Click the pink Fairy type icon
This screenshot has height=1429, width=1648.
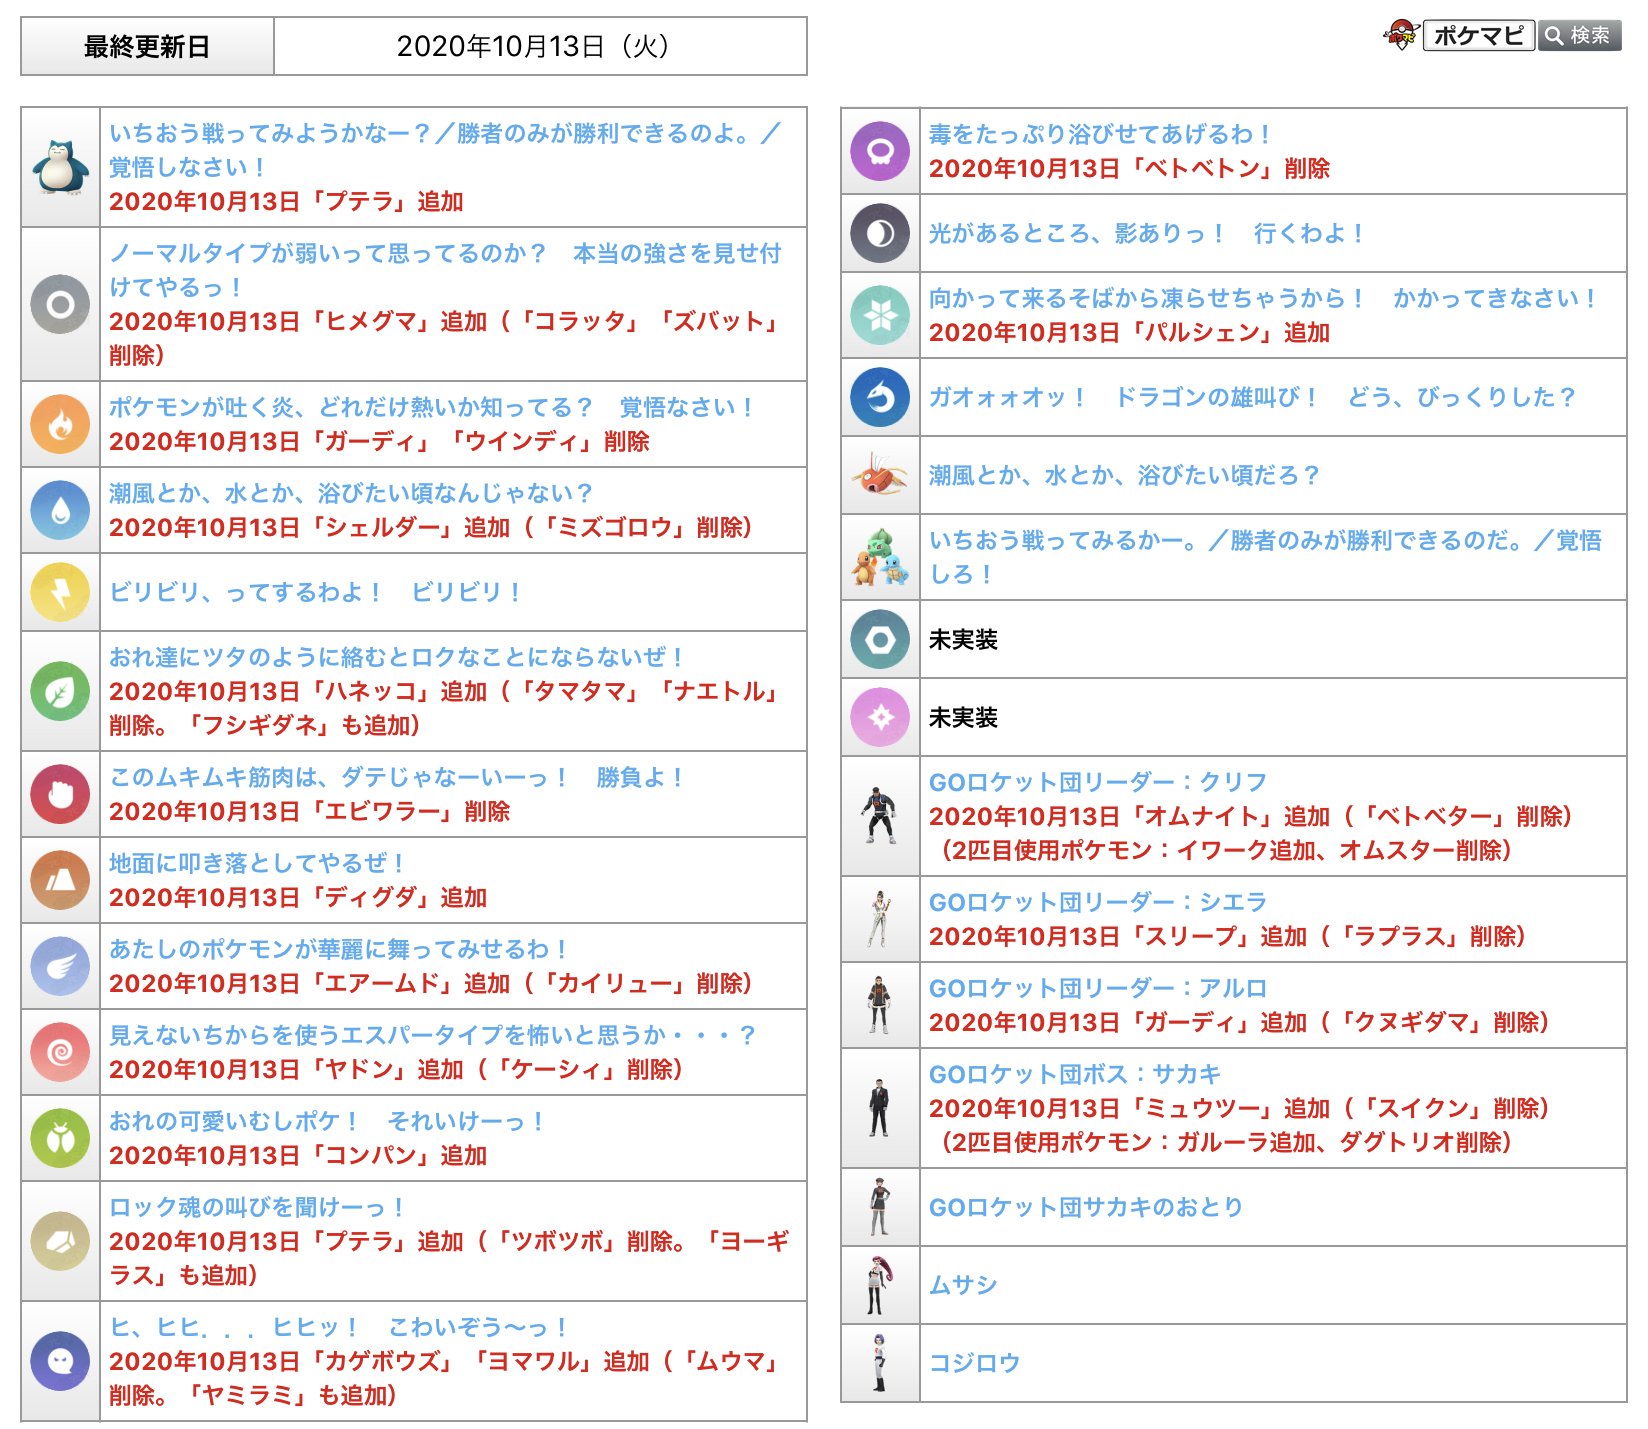pos(880,717)
